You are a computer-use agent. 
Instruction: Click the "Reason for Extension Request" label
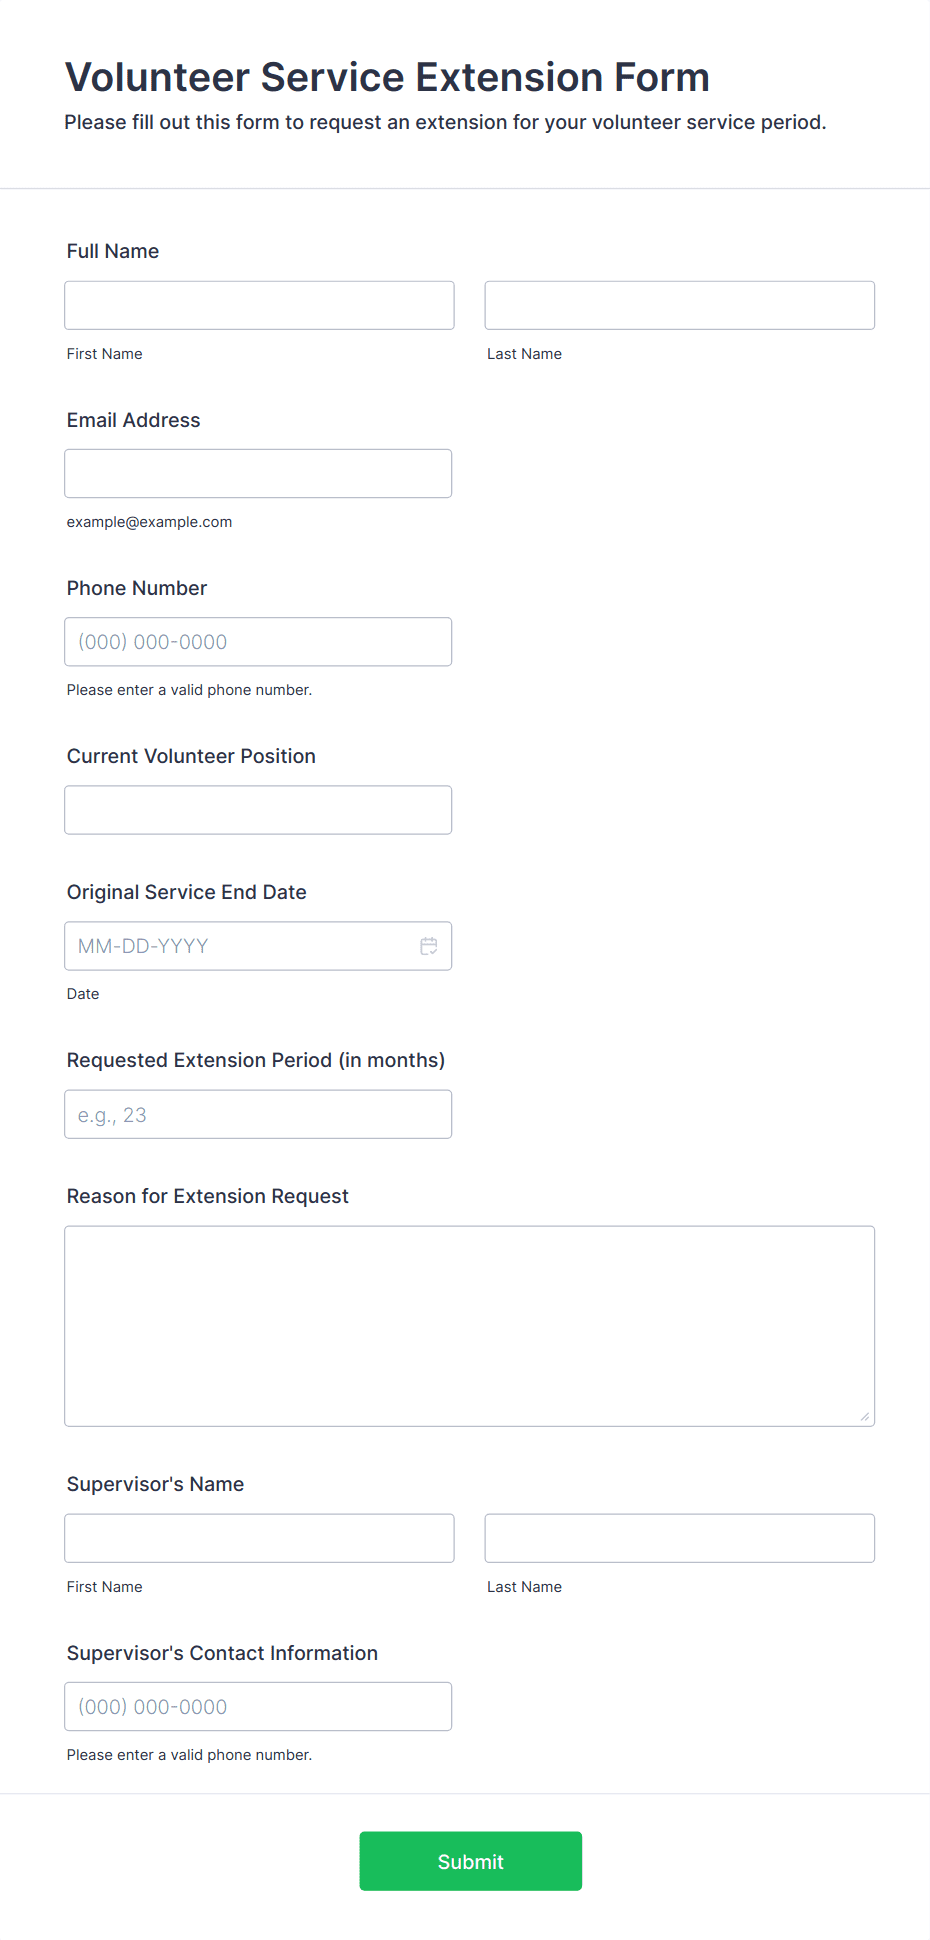click(x=208, y=1196)
